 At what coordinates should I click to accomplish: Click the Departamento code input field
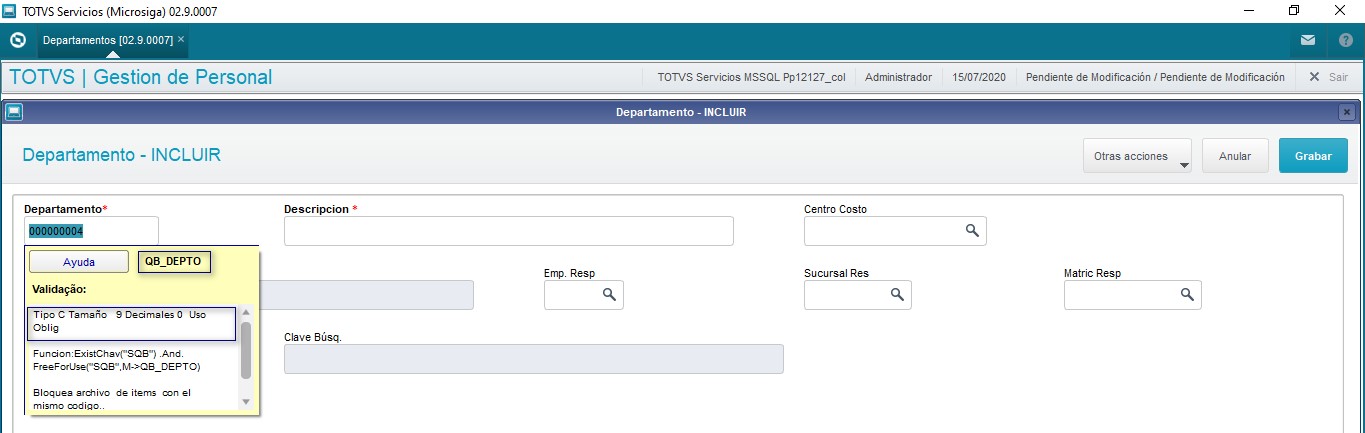[x=91, y=231]
